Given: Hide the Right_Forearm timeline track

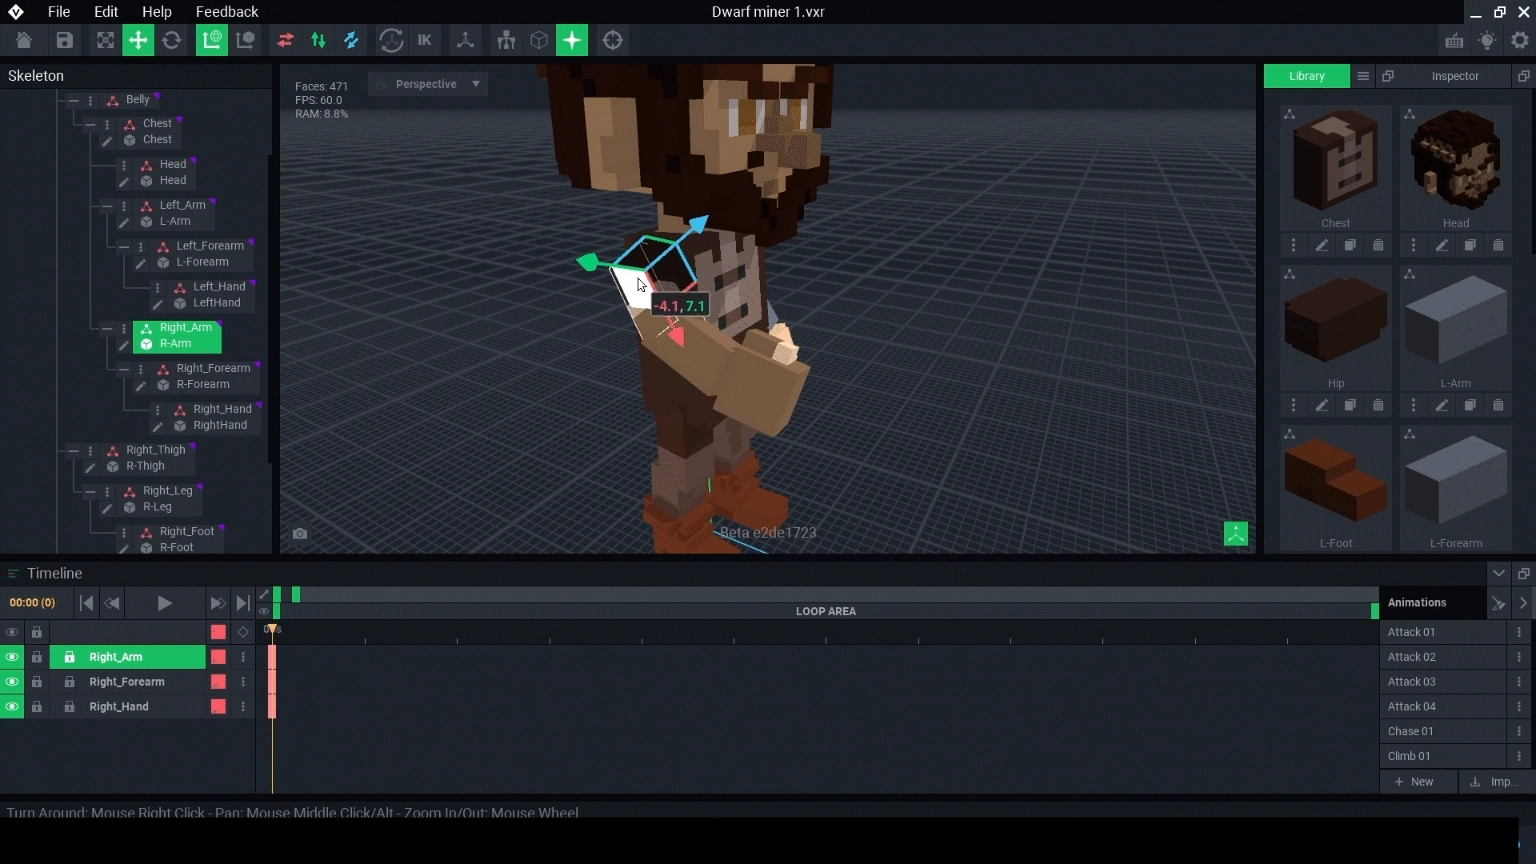Looking at the screenshot, I should pyautogui.click(x=12, y=682).
